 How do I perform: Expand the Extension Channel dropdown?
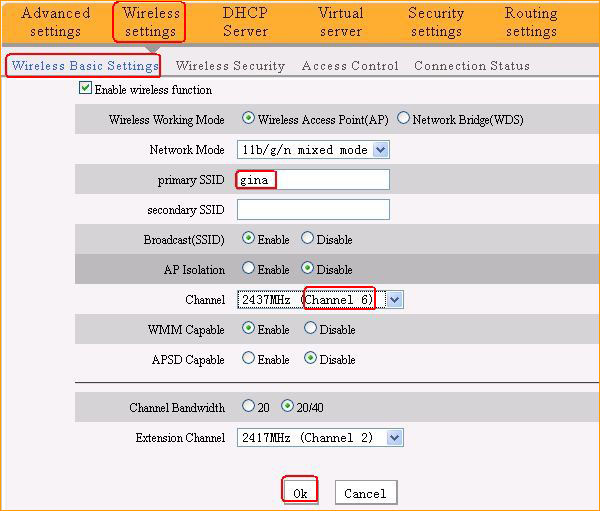(x=395, y=437)
